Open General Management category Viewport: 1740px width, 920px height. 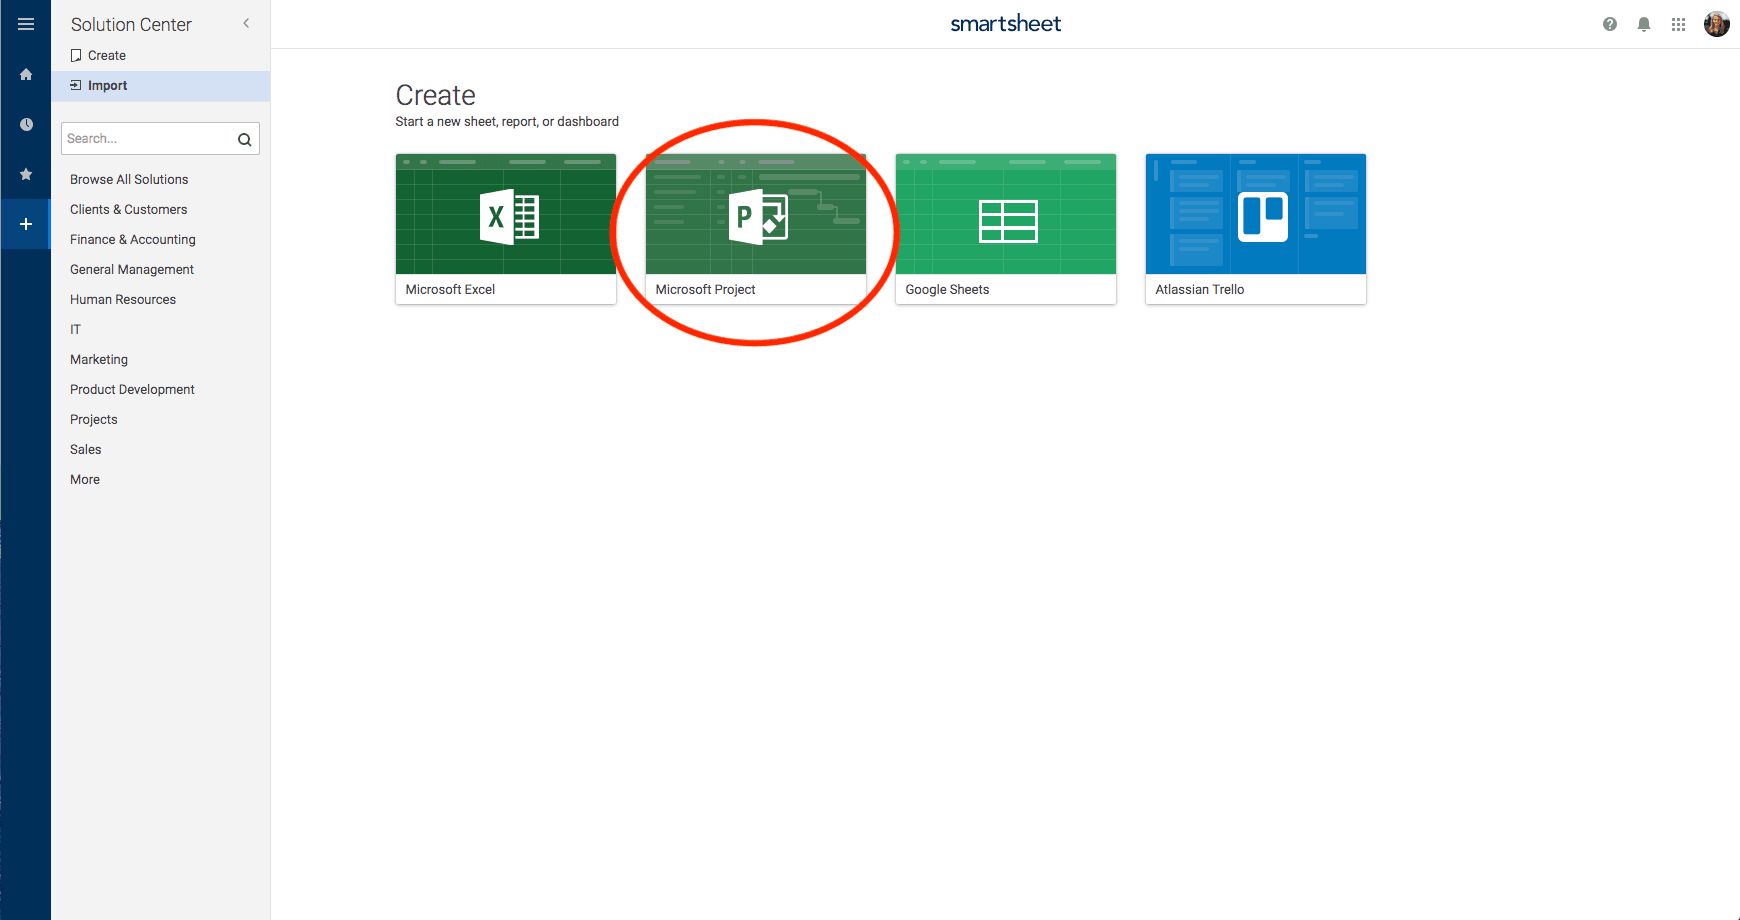[132, 270]
